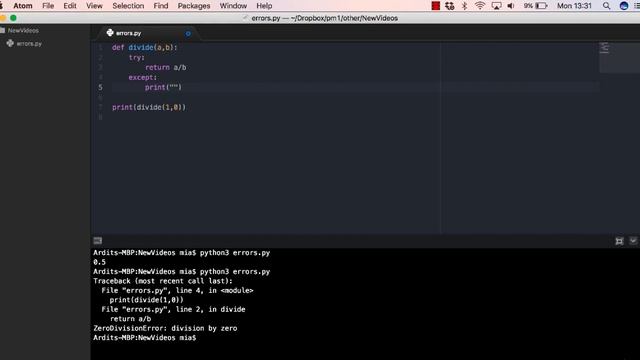Viewport: 640px width, 360px height.
Task: Open the Selection menu
Action: tap(128, 6)
